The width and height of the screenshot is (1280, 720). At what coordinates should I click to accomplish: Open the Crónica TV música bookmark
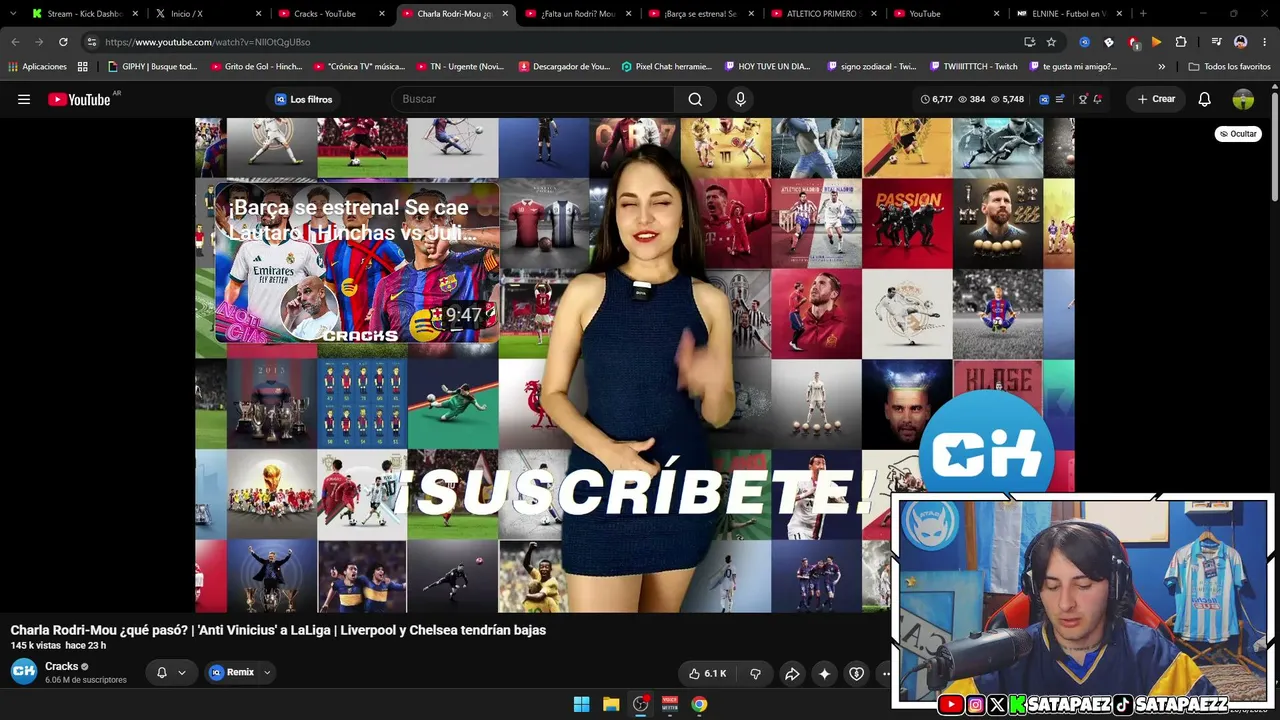coord(359,67)
